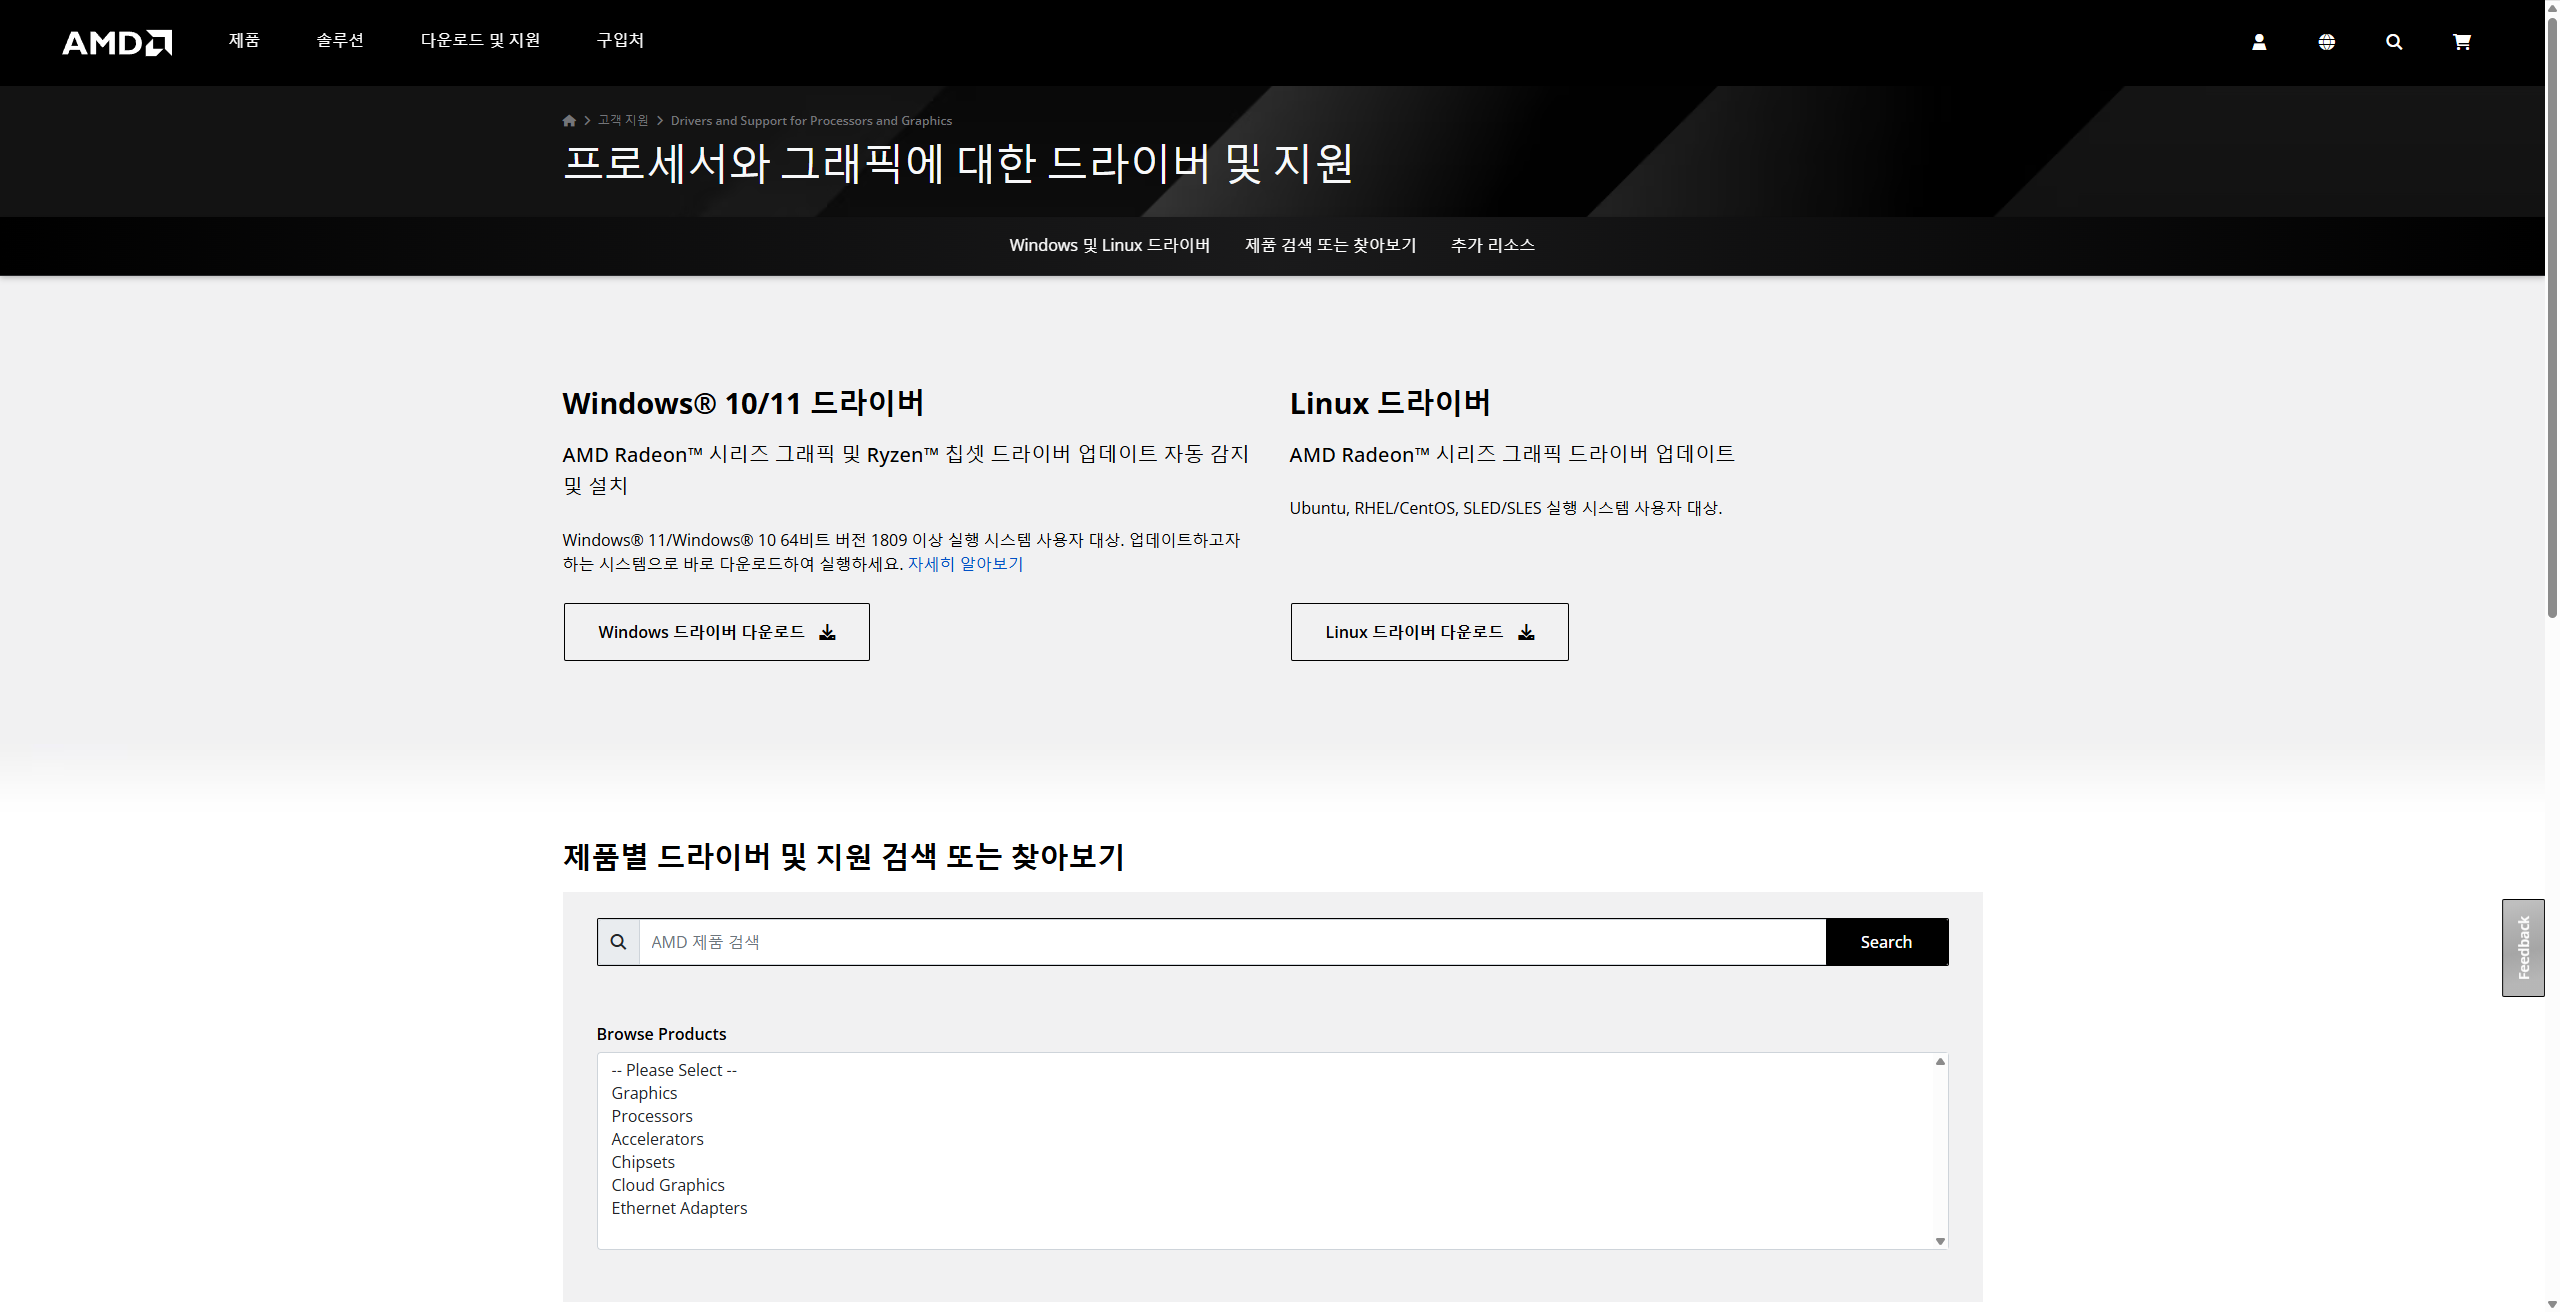Click the AMD logo
Viewport: 2560px width, 1312px height.
click(117, 42)
